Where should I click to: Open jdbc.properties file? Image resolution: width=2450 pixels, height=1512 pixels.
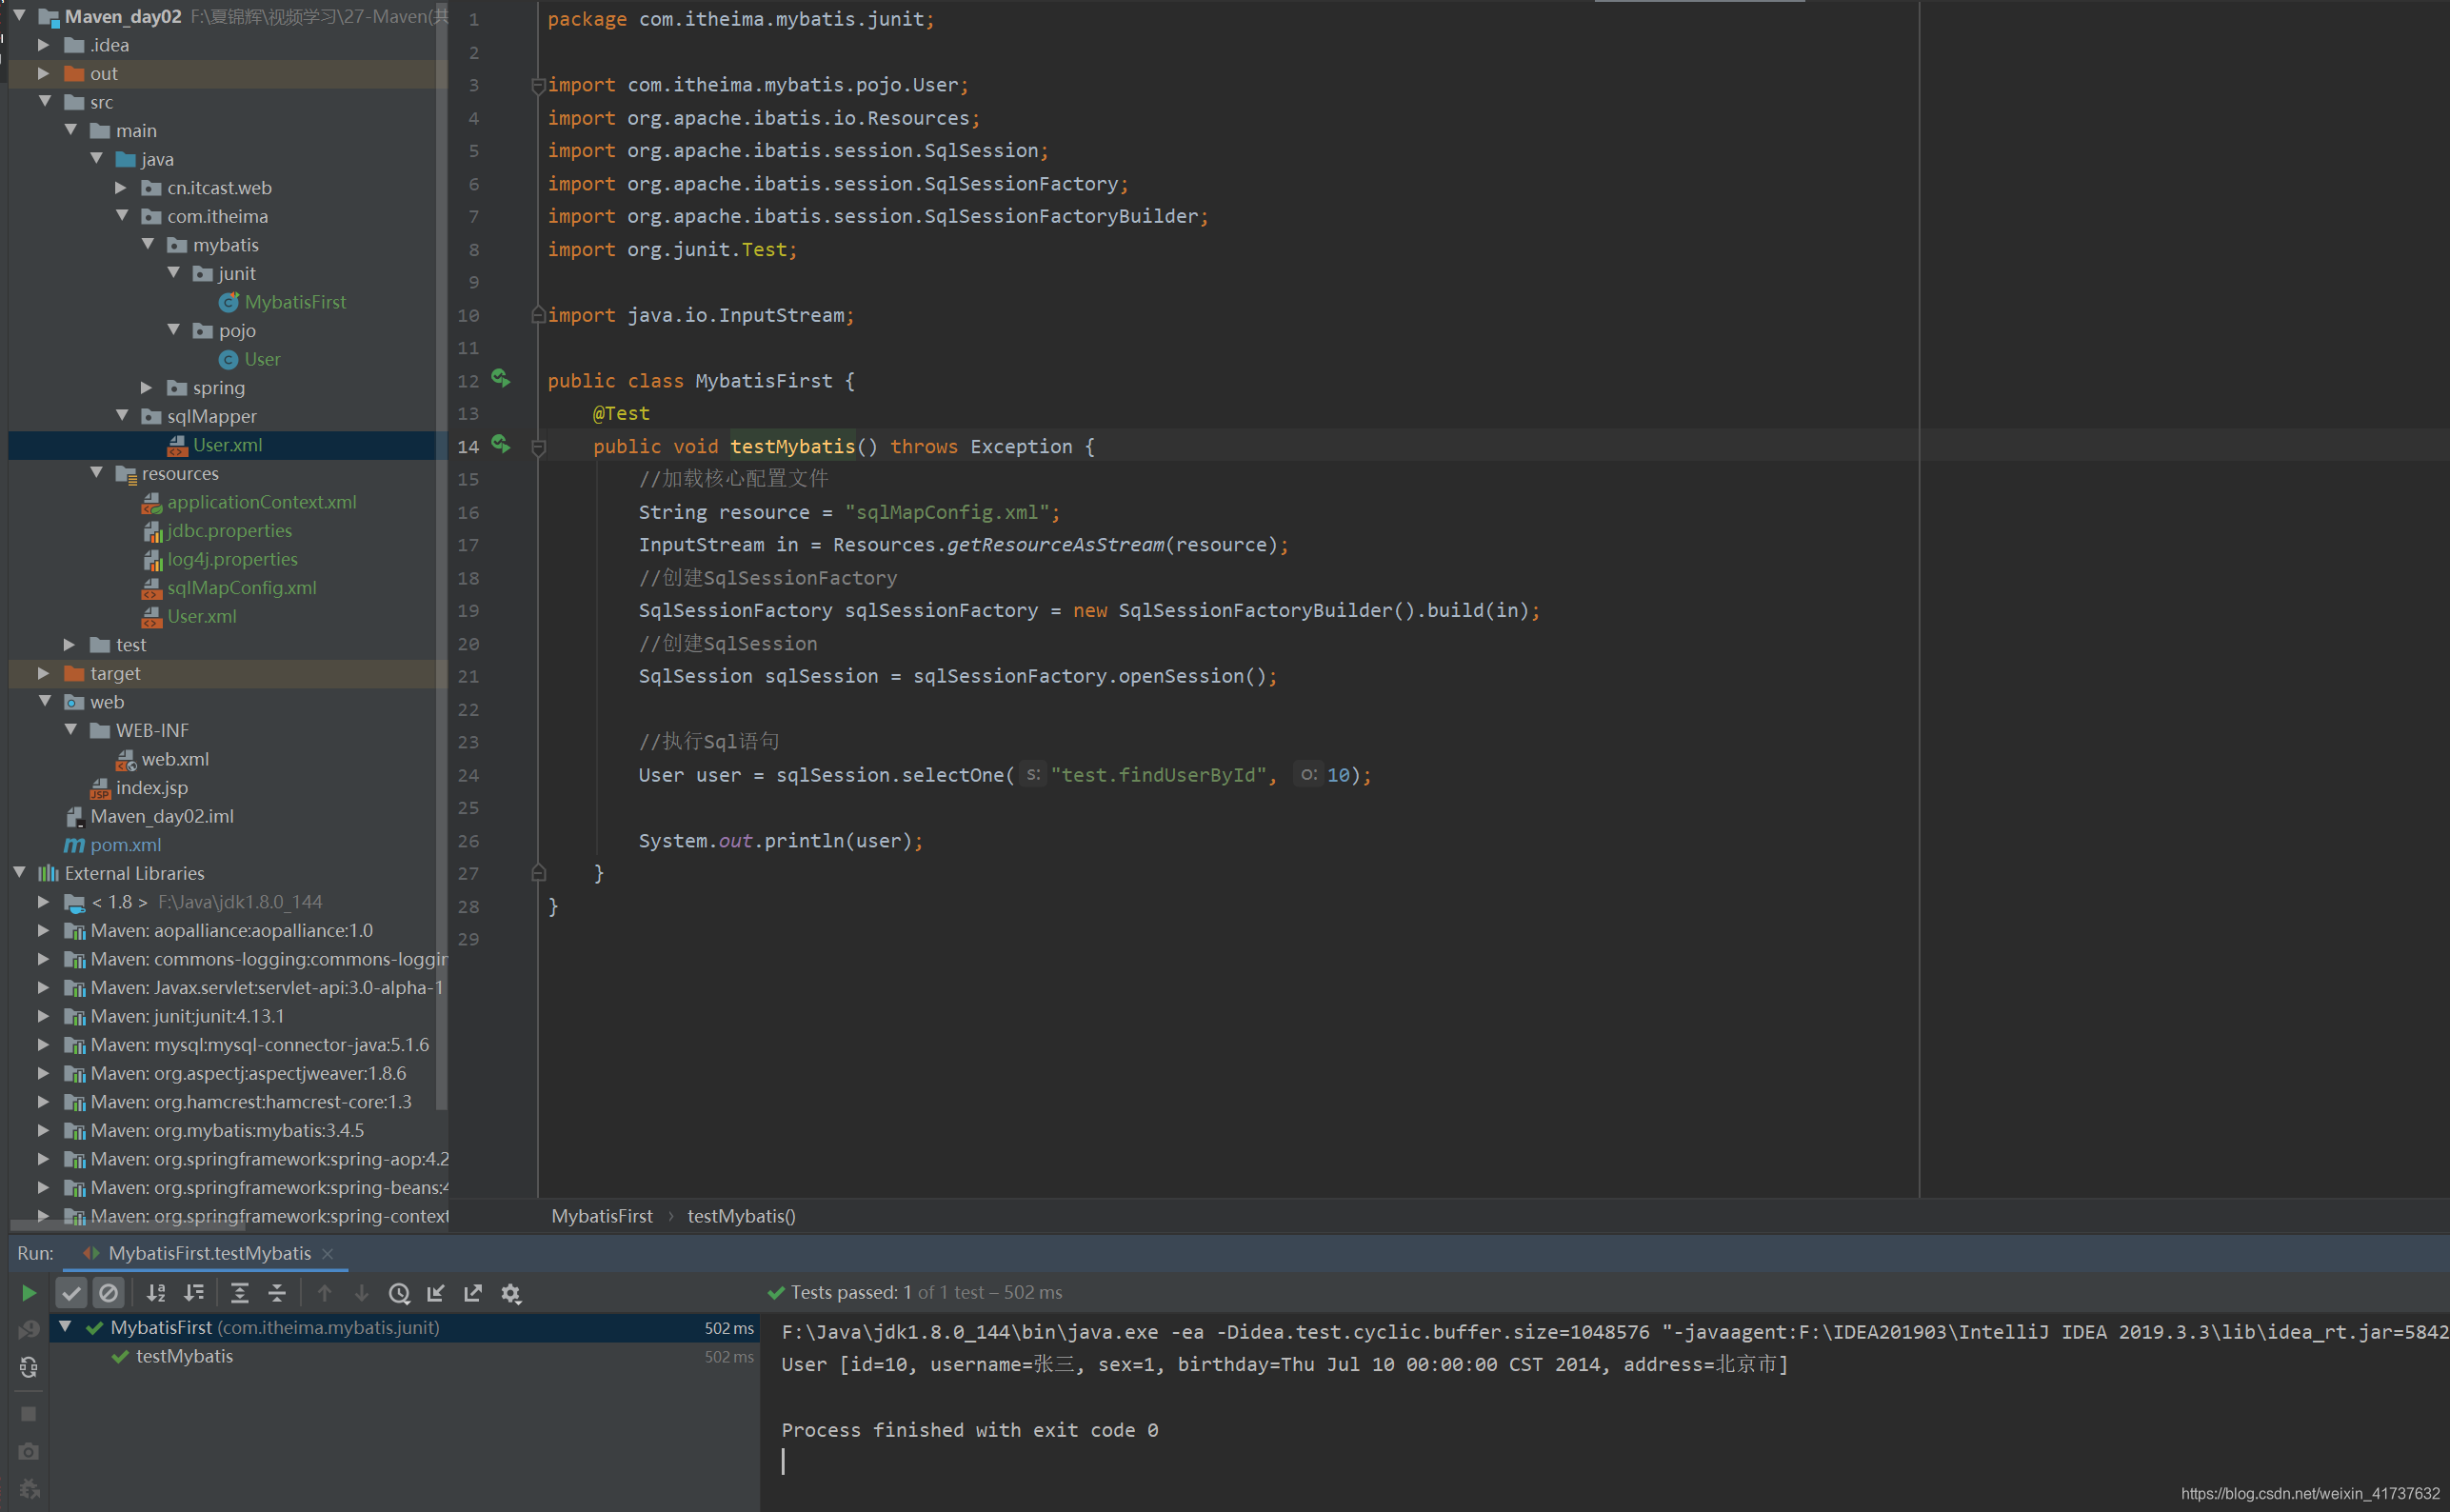tap(229, 530)
